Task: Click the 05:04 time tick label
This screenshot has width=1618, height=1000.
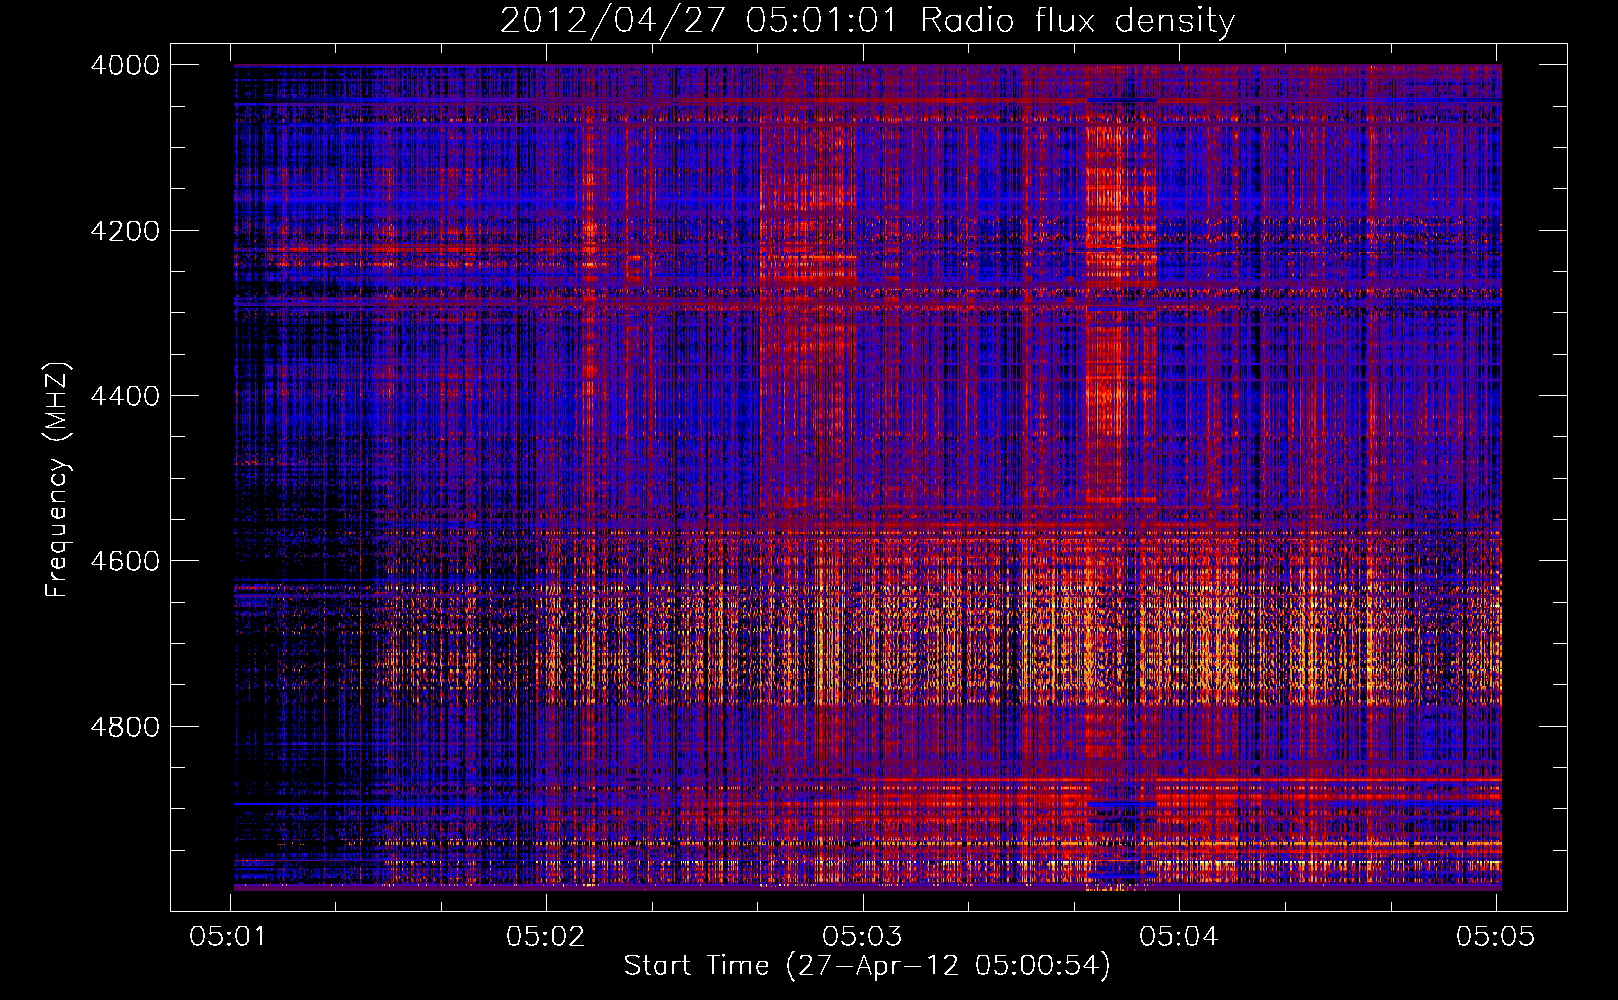Action: (x=1180, y=936)
